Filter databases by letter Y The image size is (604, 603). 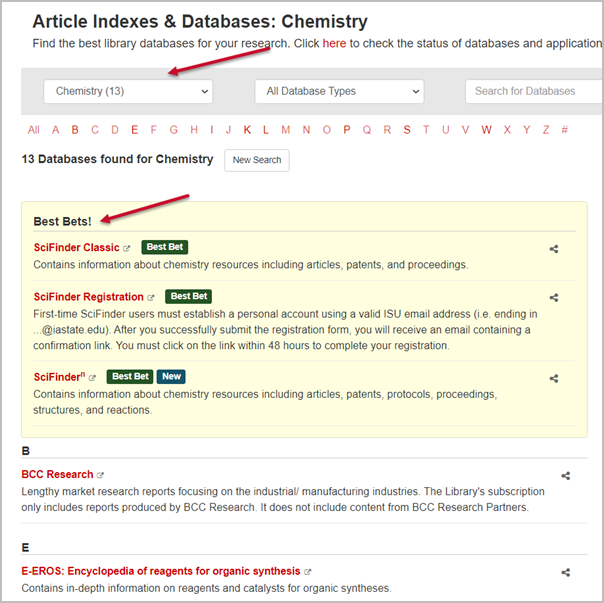click(527, 130)
